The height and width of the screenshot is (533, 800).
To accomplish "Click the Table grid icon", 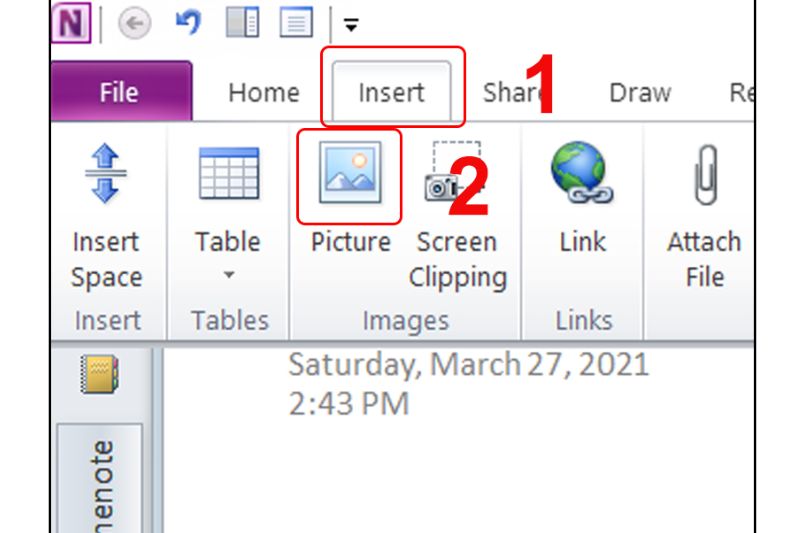I will point(228,174).
